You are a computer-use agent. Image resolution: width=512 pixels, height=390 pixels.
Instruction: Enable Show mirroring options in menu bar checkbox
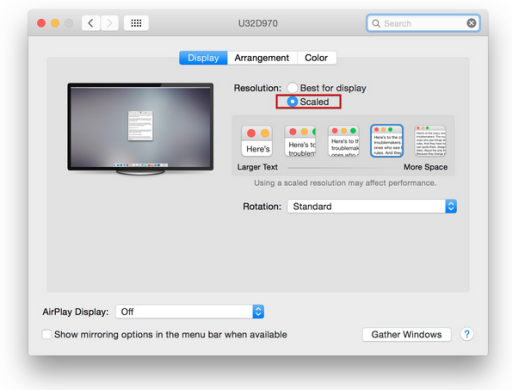pyautogui.click(x=47, y=334)
